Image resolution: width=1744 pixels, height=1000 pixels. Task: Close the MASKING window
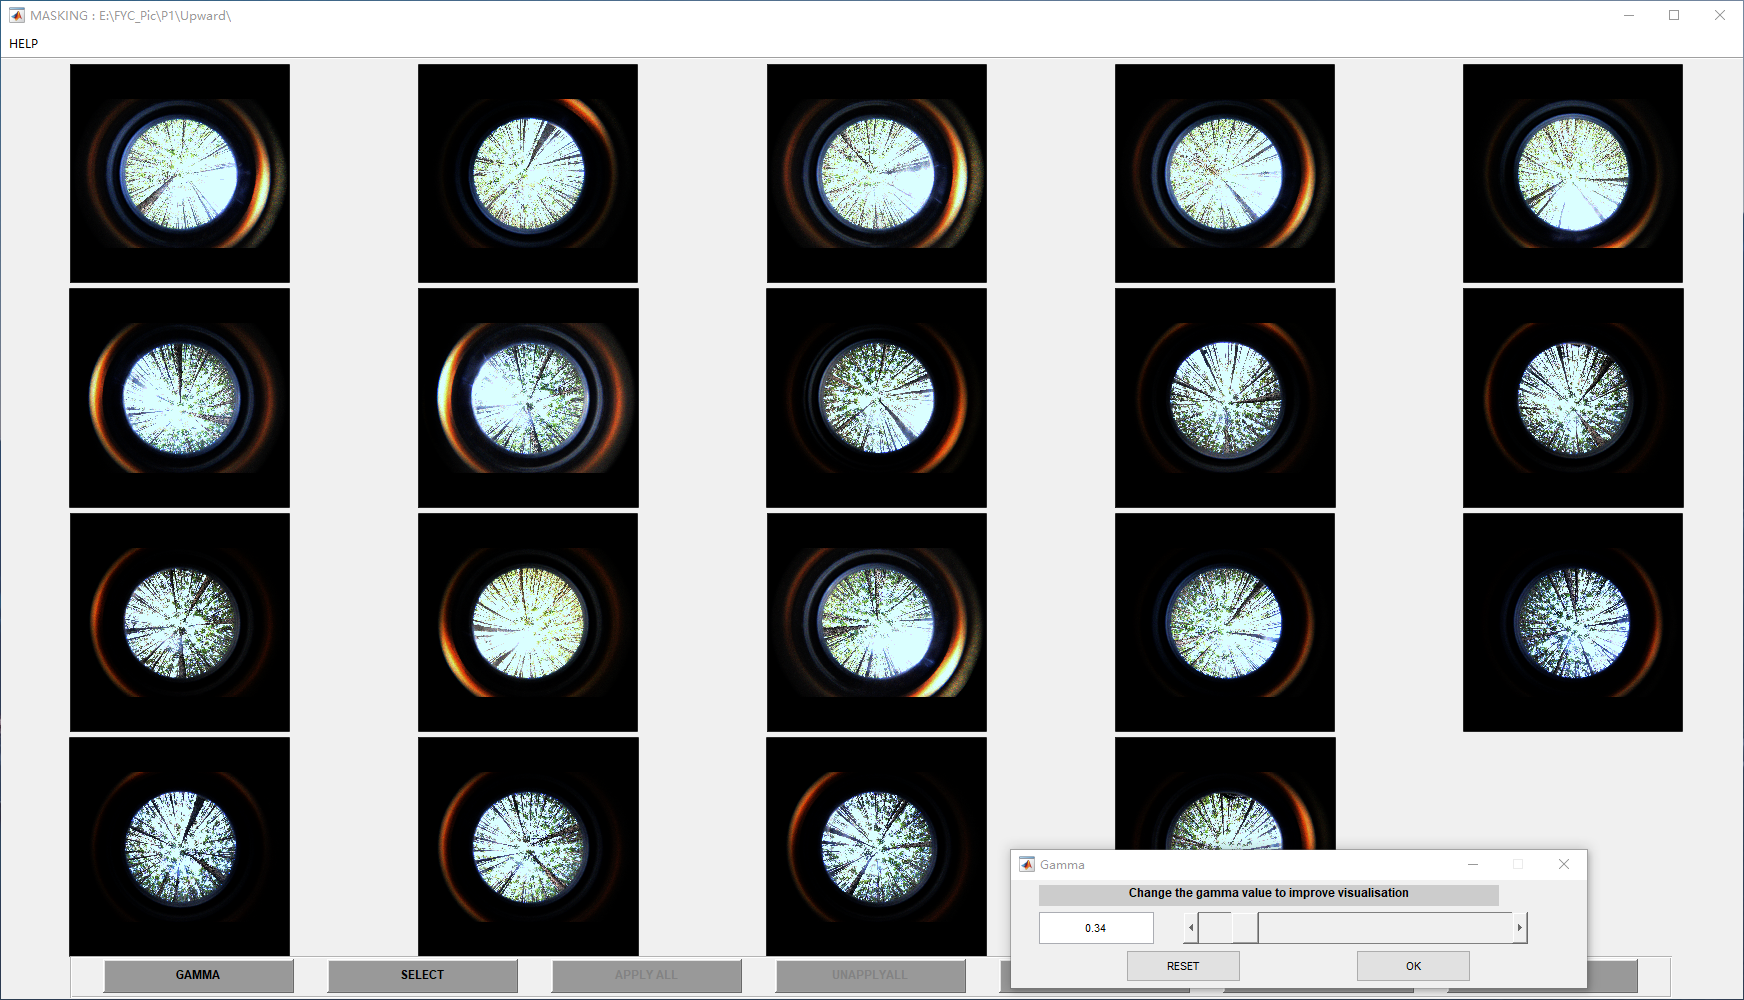[x=1720, y=15]
